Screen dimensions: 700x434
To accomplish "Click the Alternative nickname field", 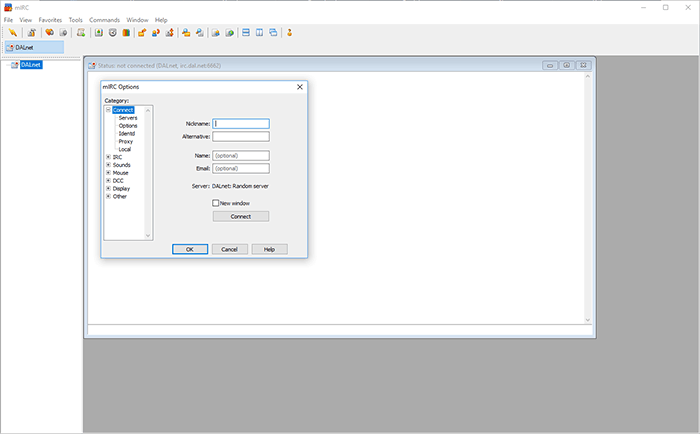I will coord(241,137).
